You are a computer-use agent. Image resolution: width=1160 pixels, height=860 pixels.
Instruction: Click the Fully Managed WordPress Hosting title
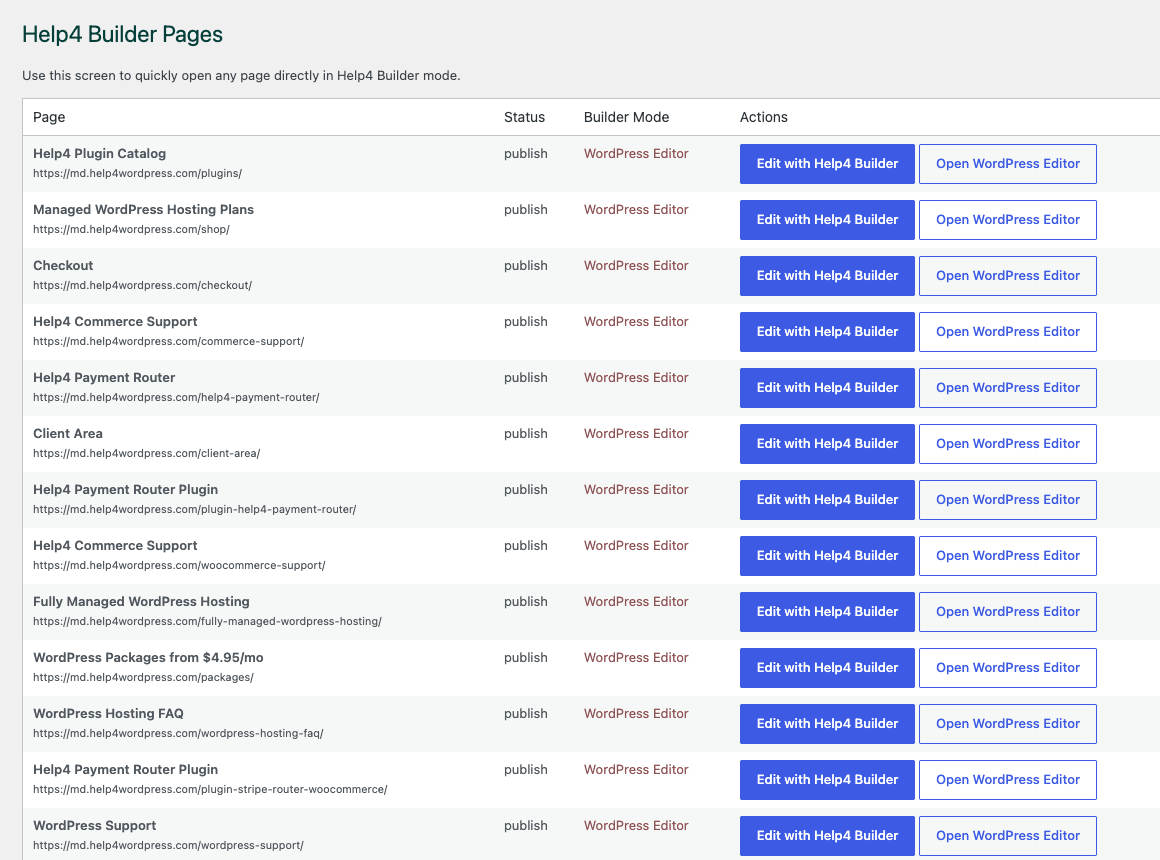tap(141, 601)
